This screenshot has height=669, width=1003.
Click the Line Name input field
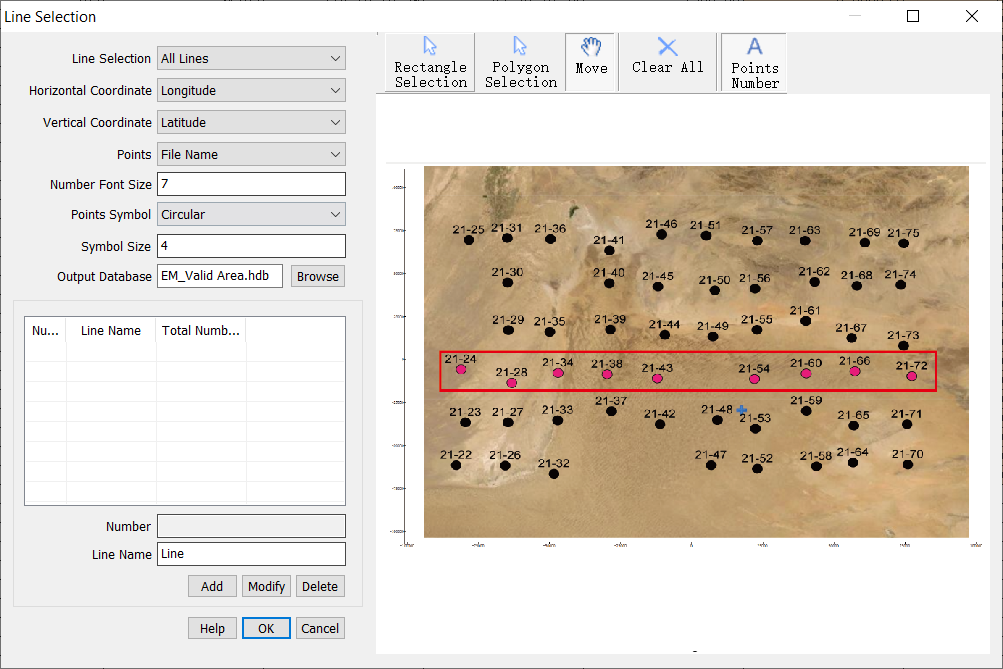[251, 554]
